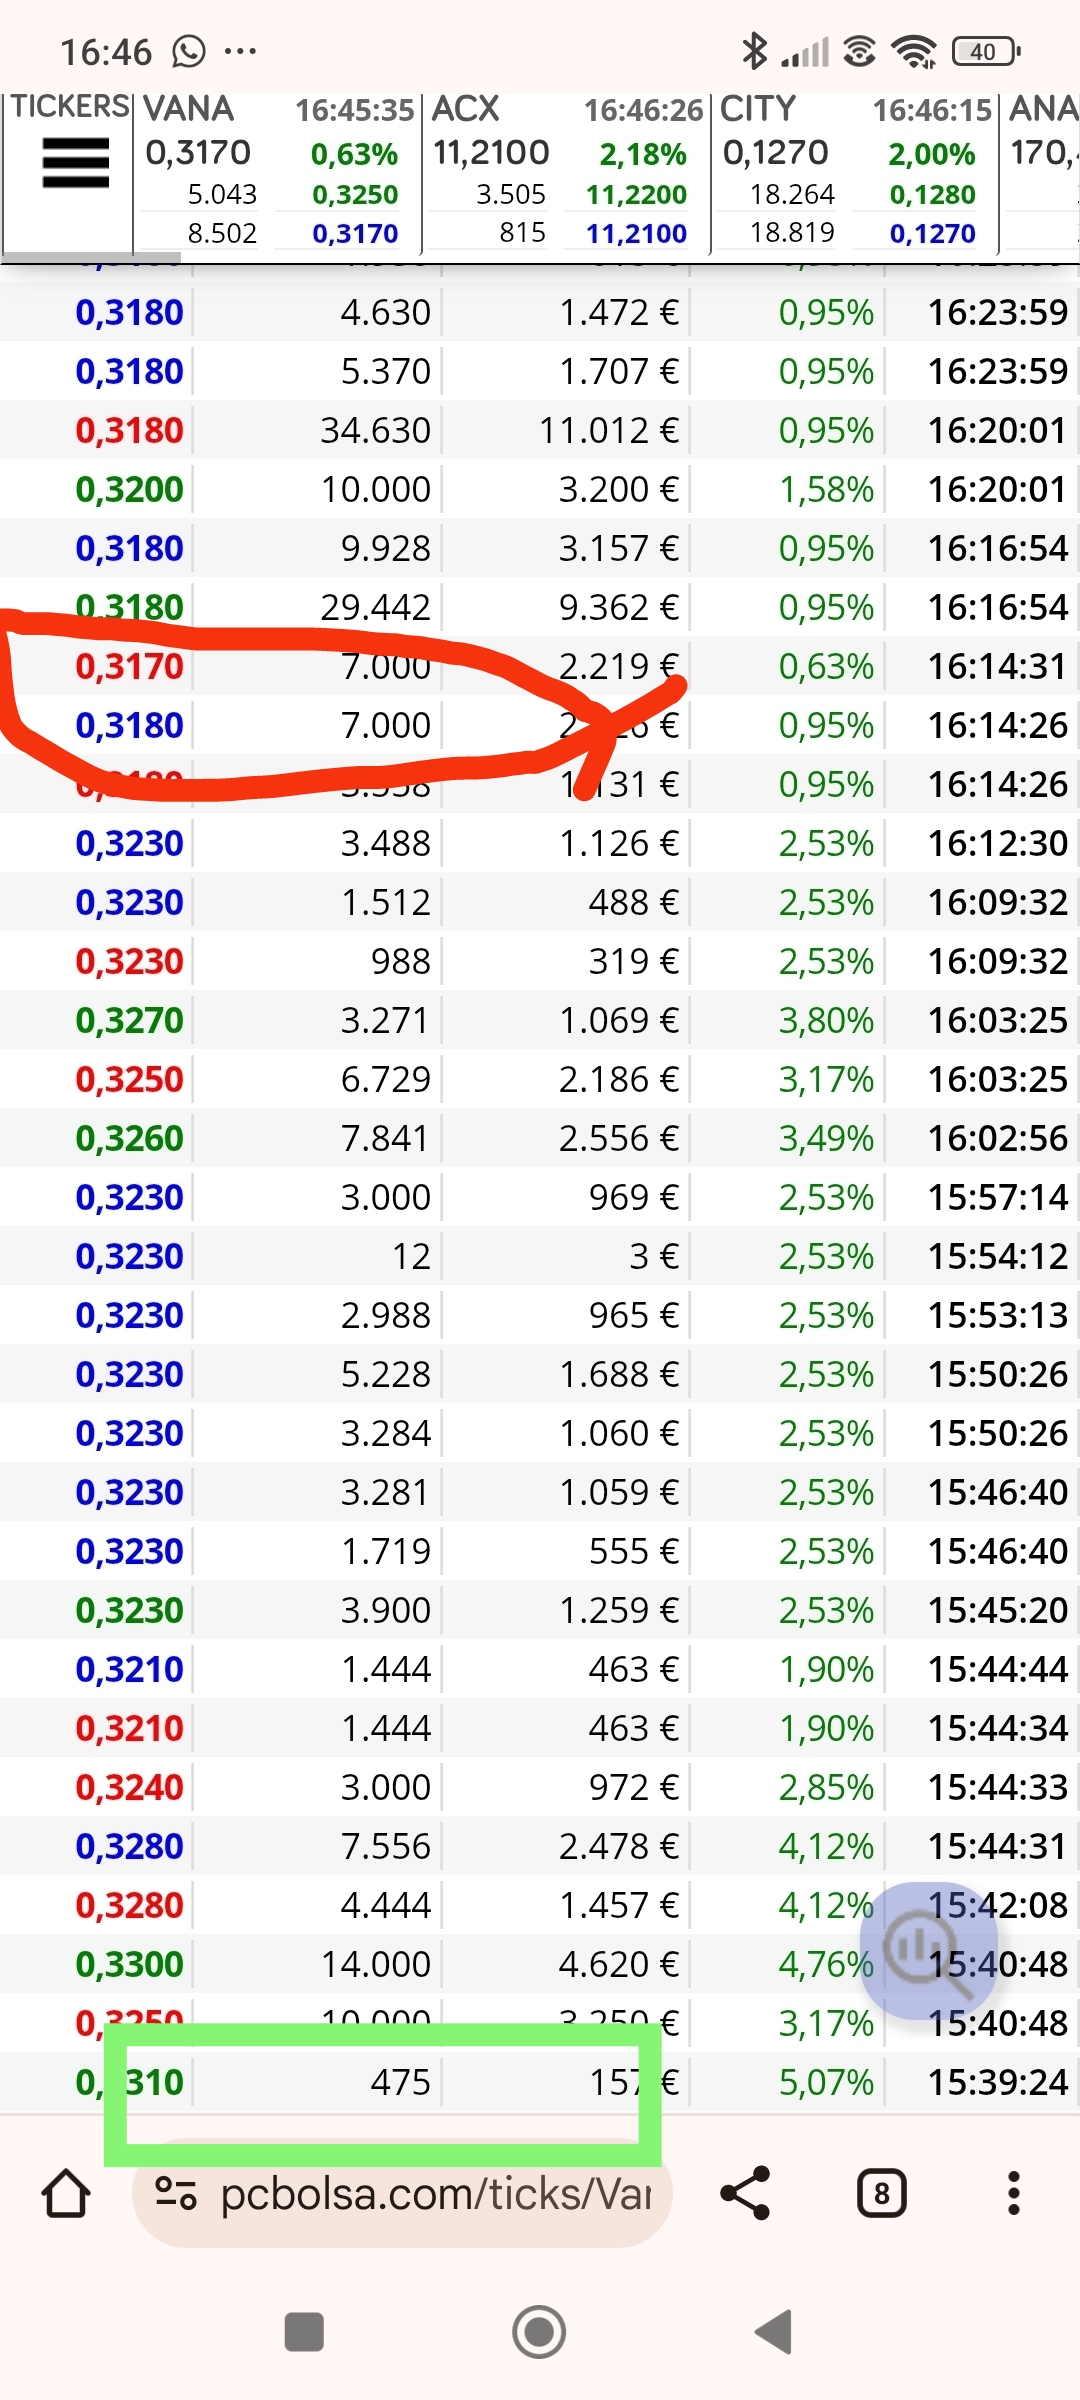This screenshot has width=1080, height=2400.
Task: Tap the price 0,3270 in green
Action: click(x=129, y=1020)
